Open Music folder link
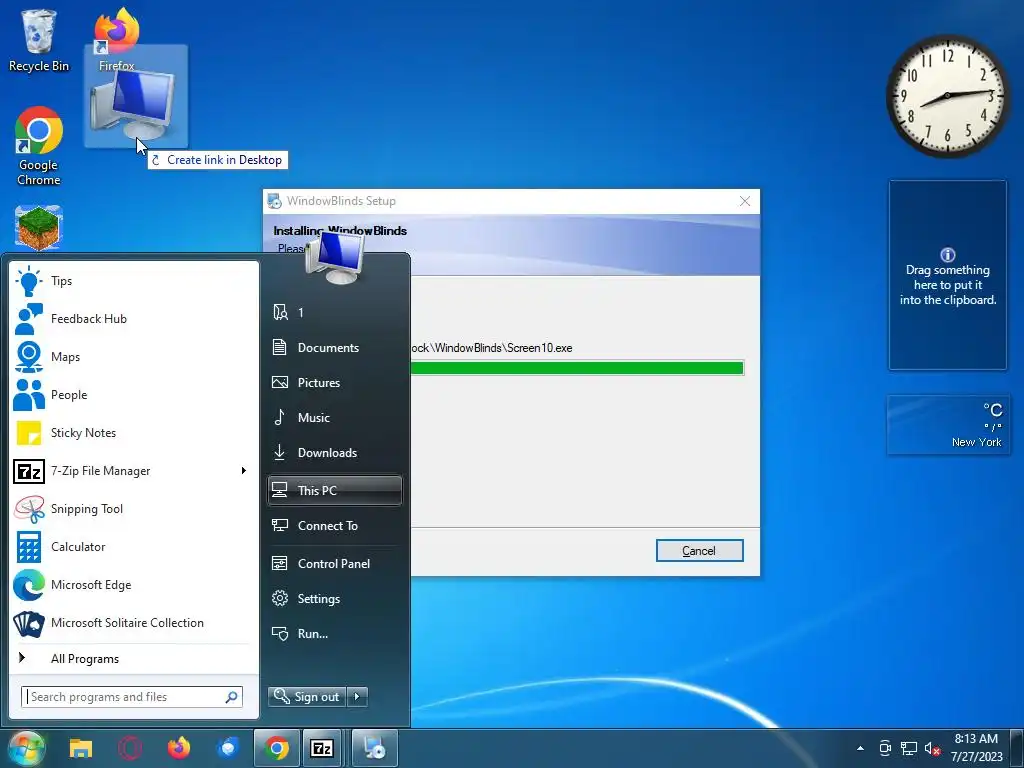1024x768 pixels. pyautogui.click(x=334, y=417)
